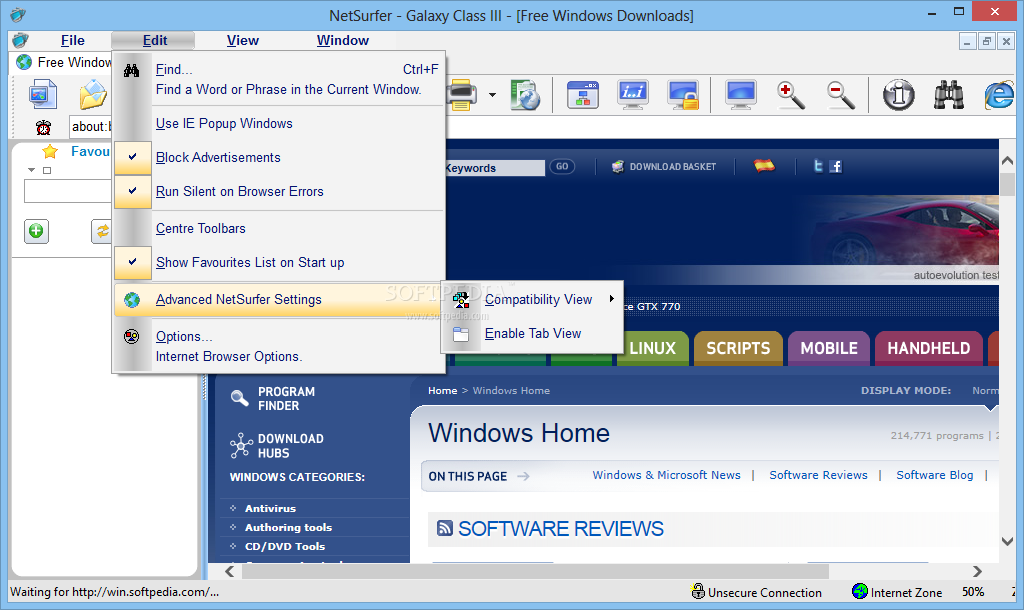Click the plain blue monitor toolbar icon
Viewport: 1024px width, 610px height.
741,95
